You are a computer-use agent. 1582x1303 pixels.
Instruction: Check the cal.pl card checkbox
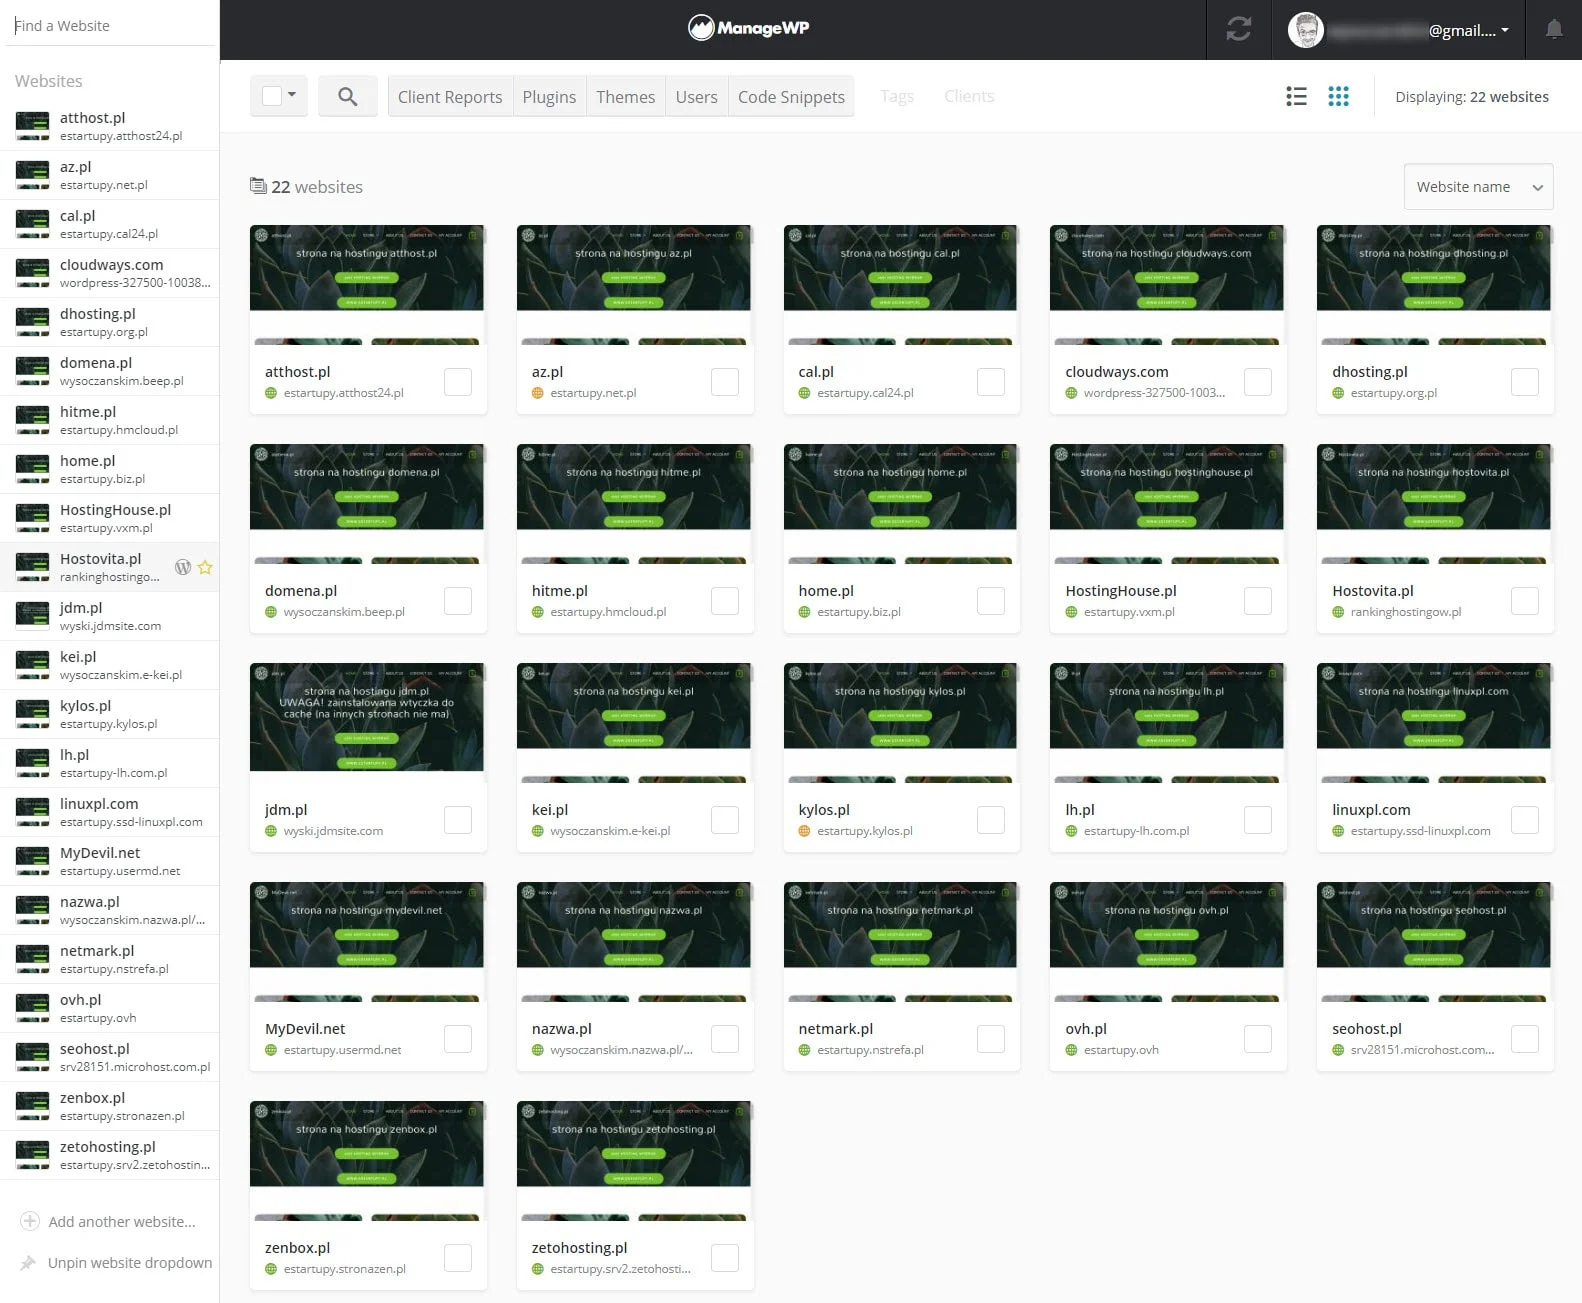tap(991, 382)
